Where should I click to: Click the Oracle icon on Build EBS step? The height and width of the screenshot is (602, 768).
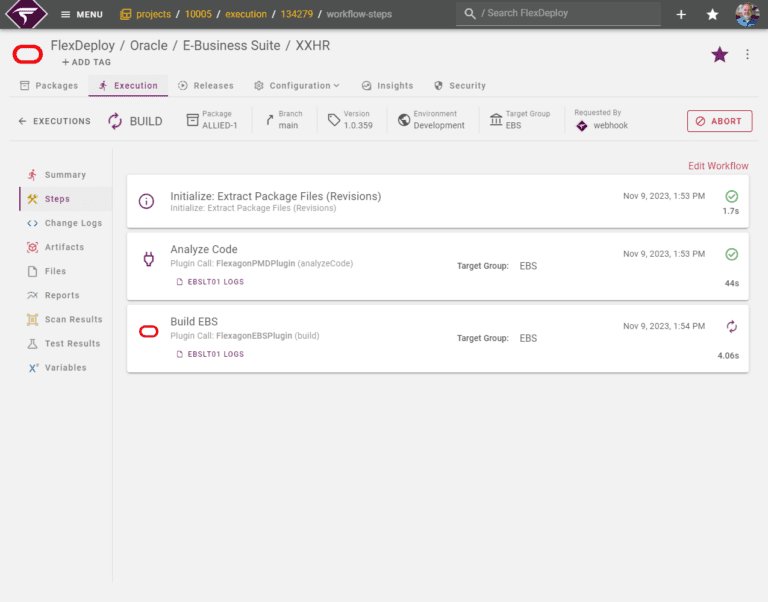[148, 332]
